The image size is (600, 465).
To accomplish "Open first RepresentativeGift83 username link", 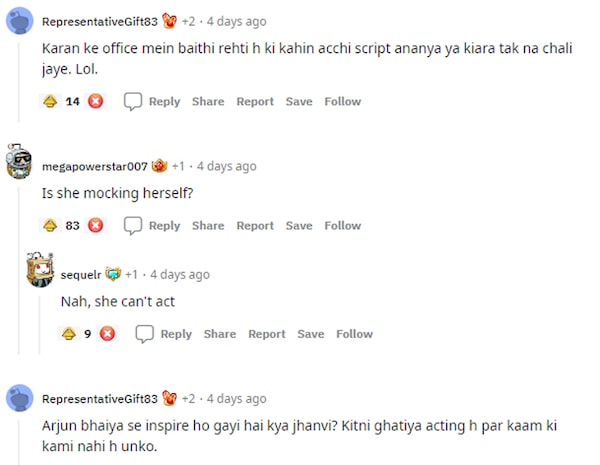I will tap(100, 21).
